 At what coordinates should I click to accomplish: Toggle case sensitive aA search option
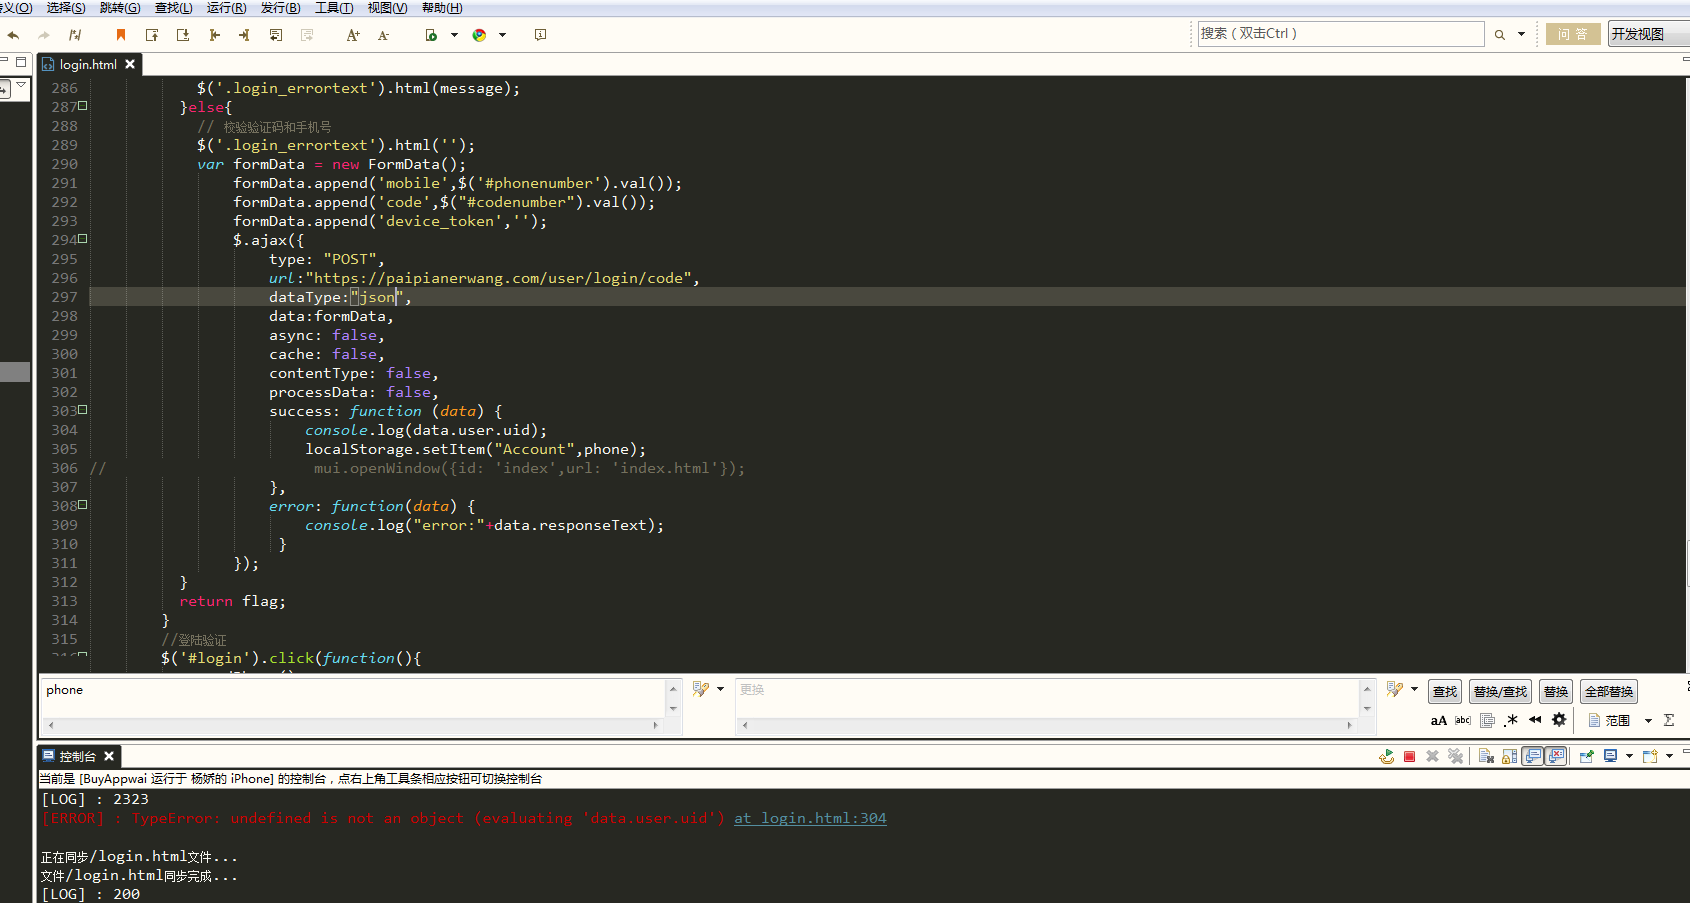(1438, 720)
